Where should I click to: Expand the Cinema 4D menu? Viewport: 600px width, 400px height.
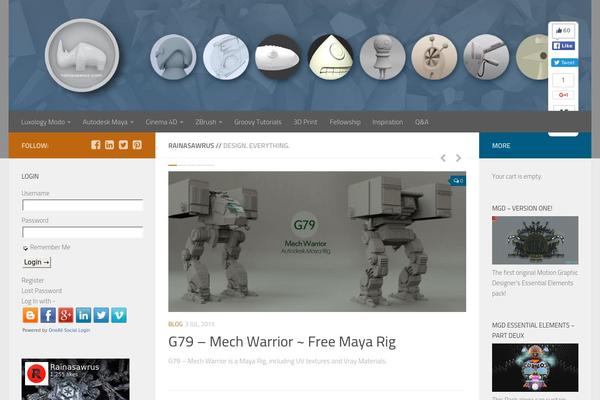pos(165,122)
